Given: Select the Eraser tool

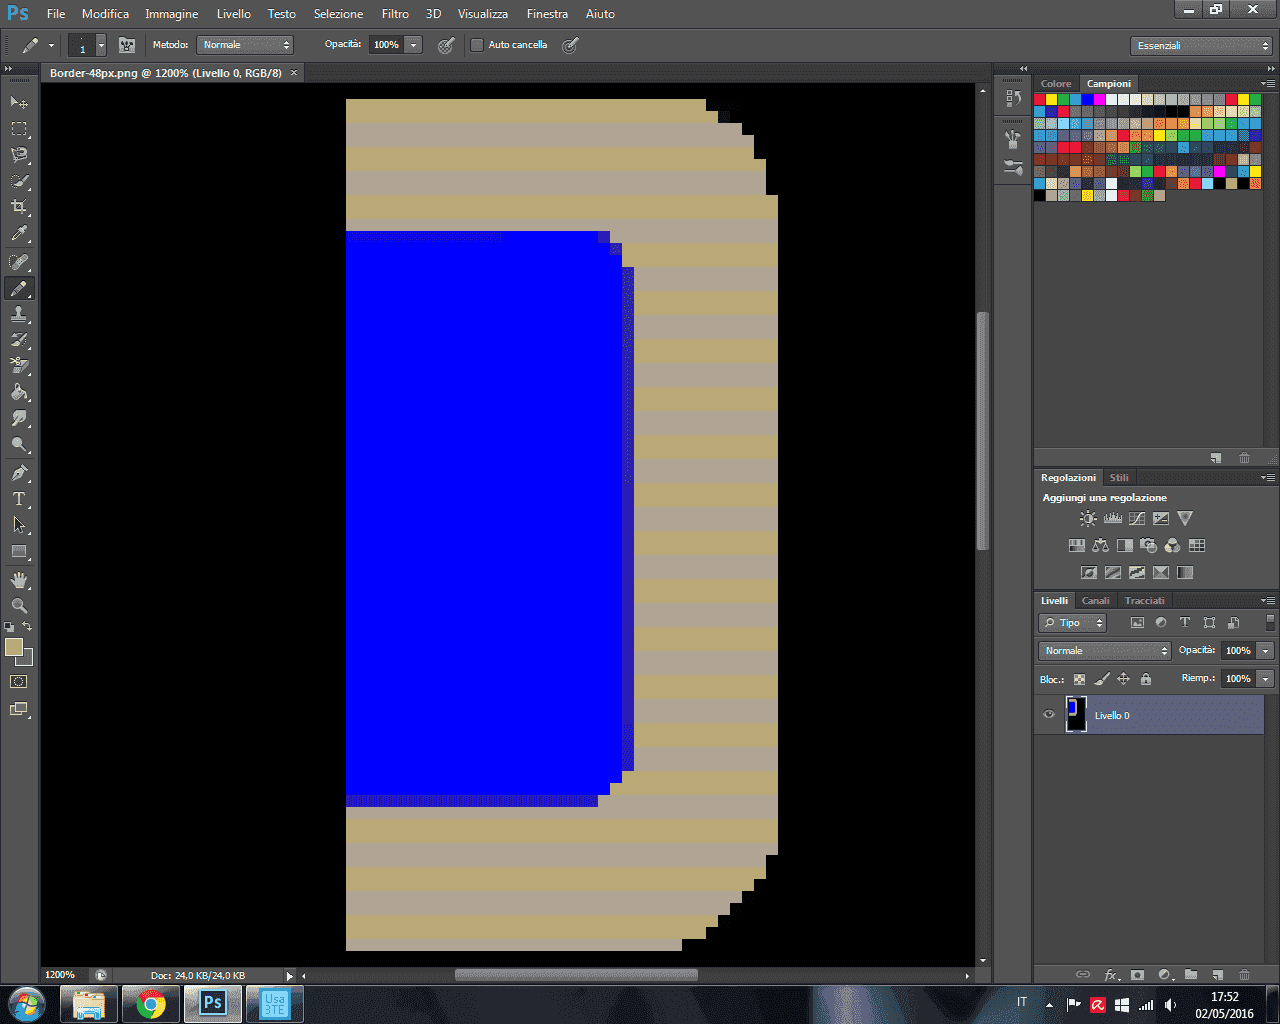Looking at the screenshot, I should click(19, 366).
